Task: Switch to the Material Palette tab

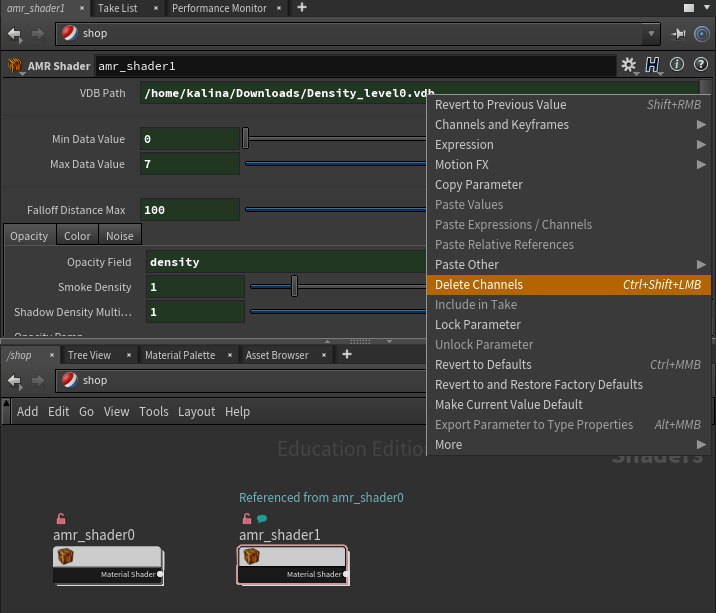Action: point(179,355)
